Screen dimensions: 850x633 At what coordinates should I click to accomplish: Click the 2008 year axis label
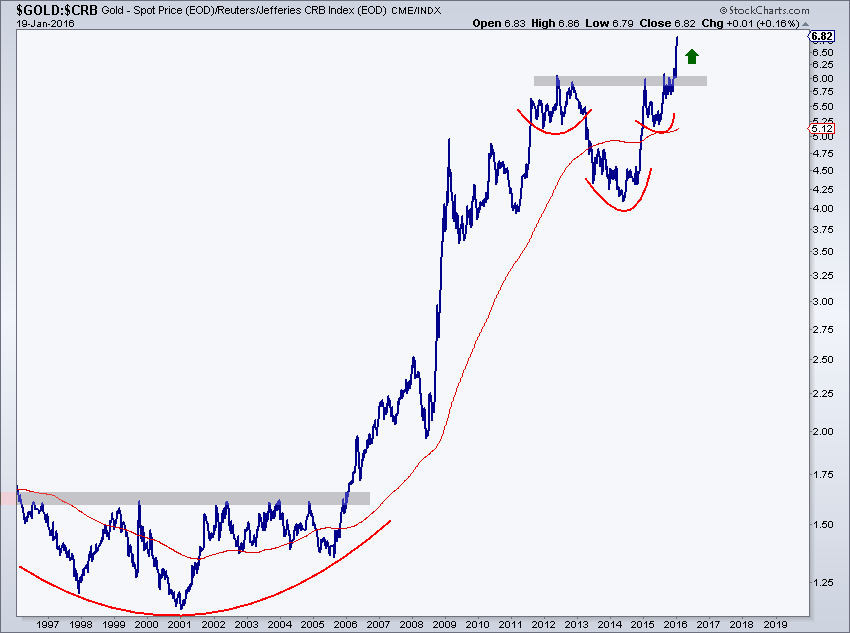pyautogui.click(x=411, y=625)
